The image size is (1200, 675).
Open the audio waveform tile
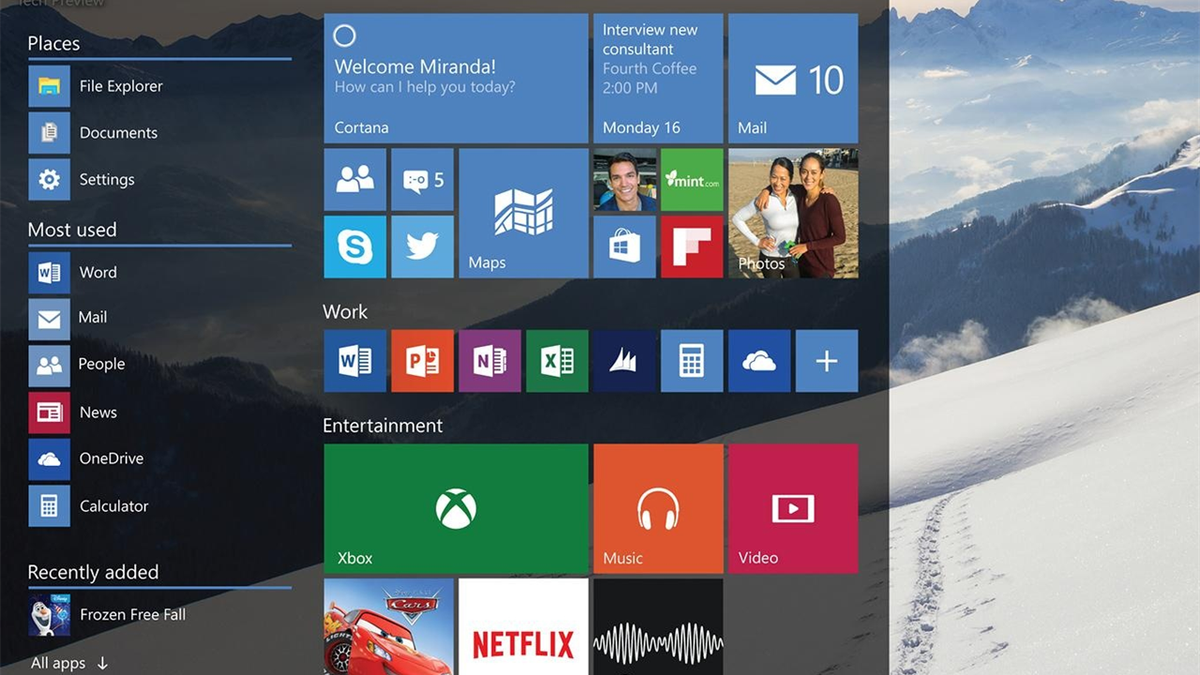(658, 627)
